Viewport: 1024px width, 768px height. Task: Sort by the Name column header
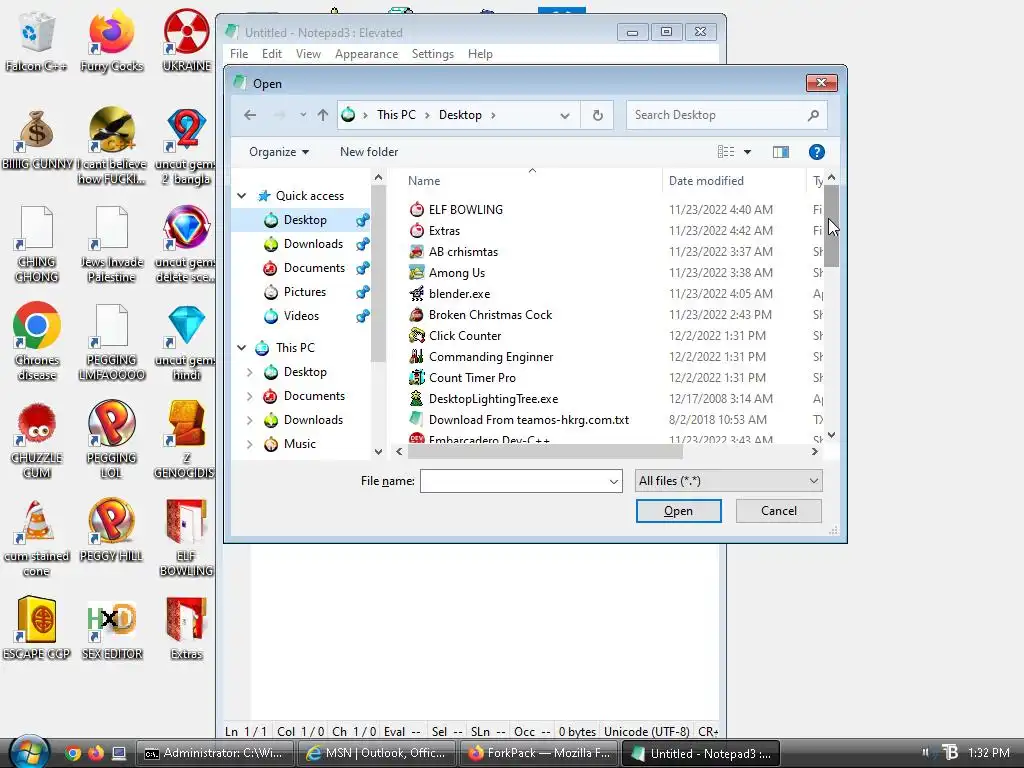click(532, 182)
